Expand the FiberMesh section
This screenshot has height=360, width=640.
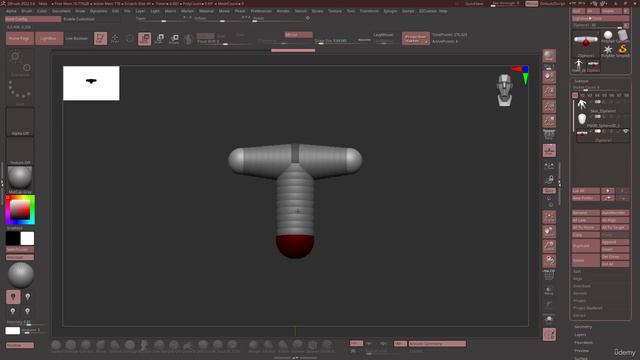tap(584, 342)
